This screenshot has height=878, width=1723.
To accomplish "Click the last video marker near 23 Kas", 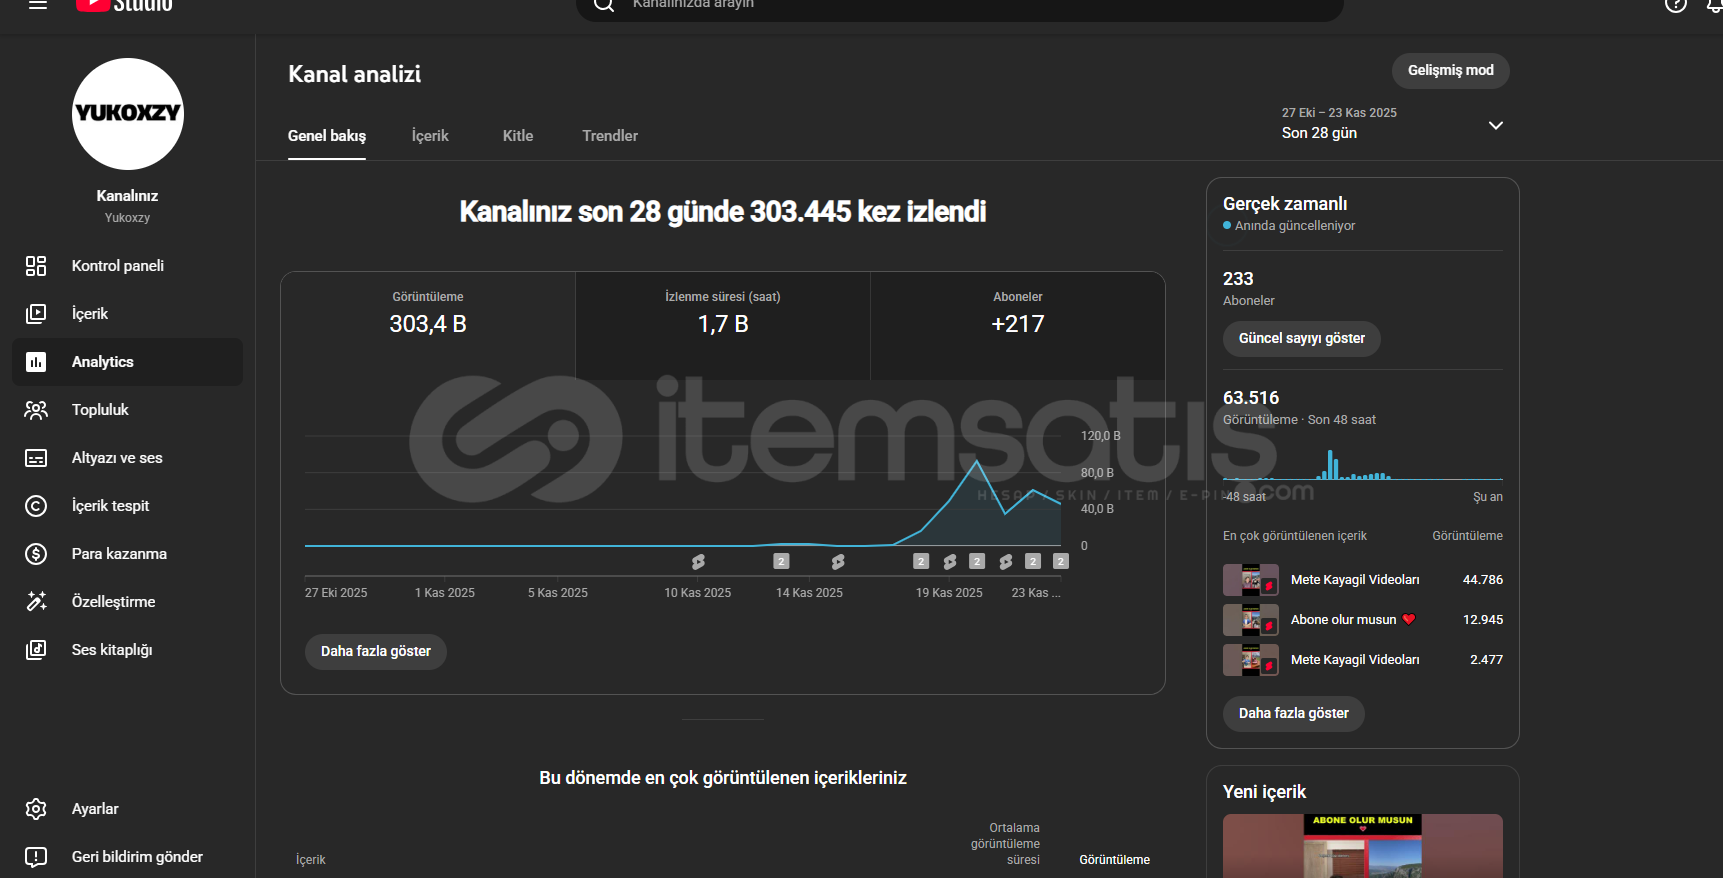I will click(x=1061, y=562).
